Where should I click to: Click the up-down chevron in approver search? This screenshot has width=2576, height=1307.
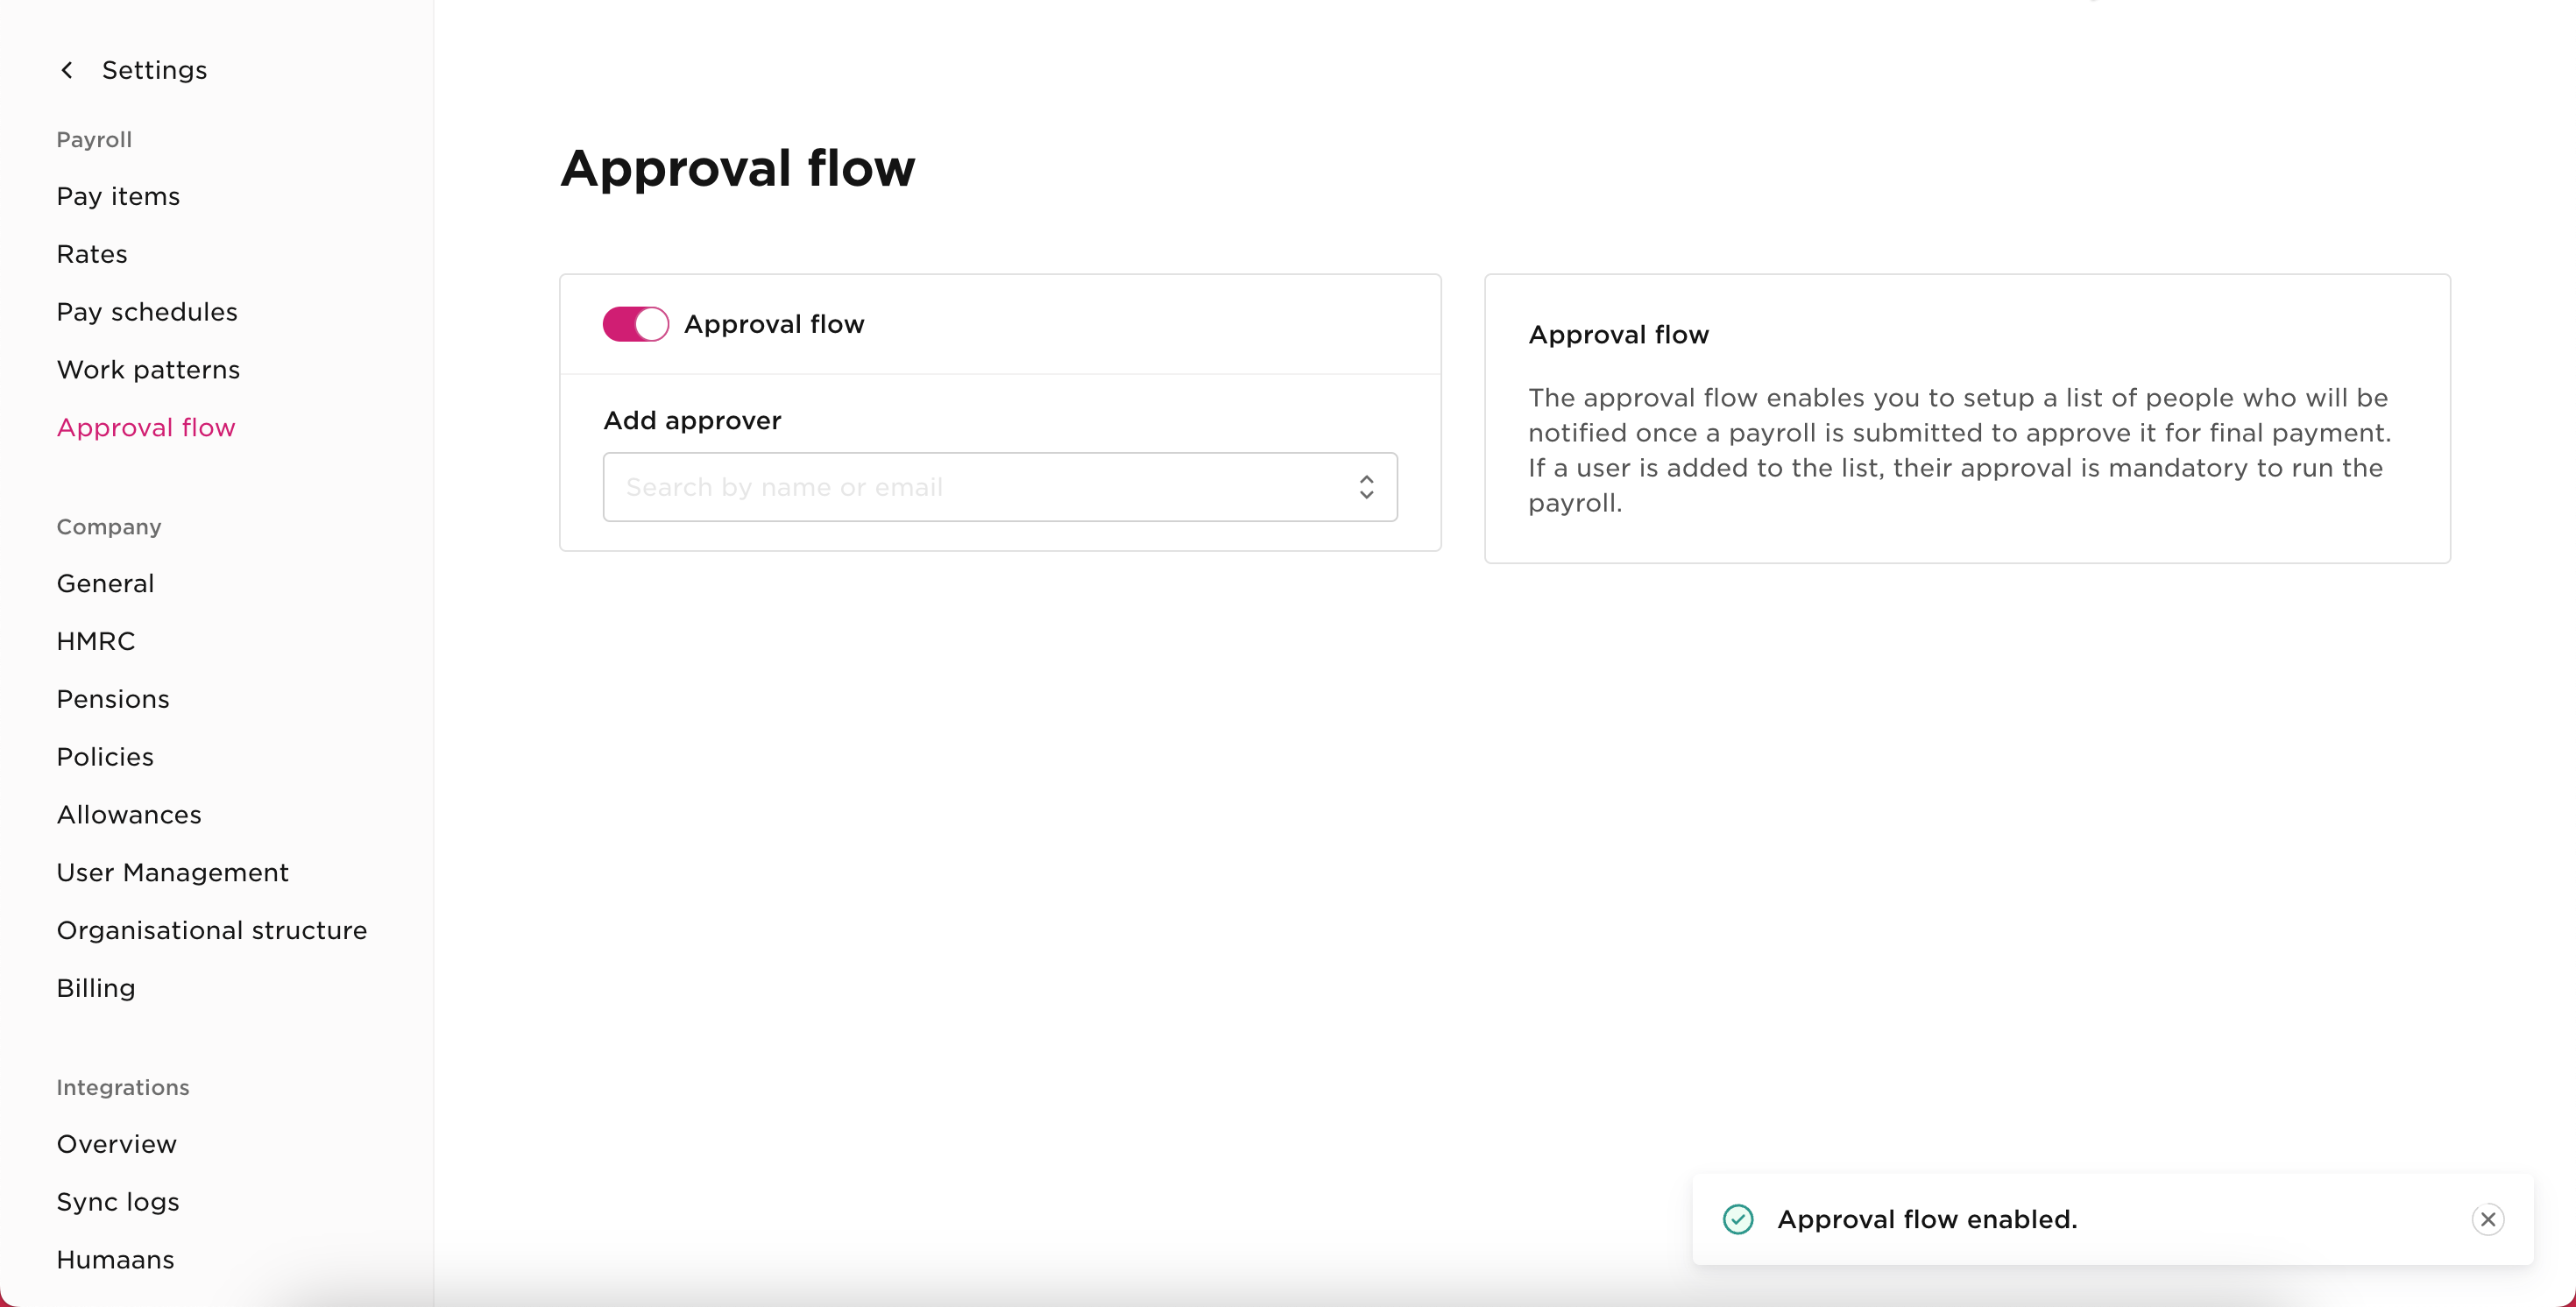pyautogui.click(x=1365, y=487)
